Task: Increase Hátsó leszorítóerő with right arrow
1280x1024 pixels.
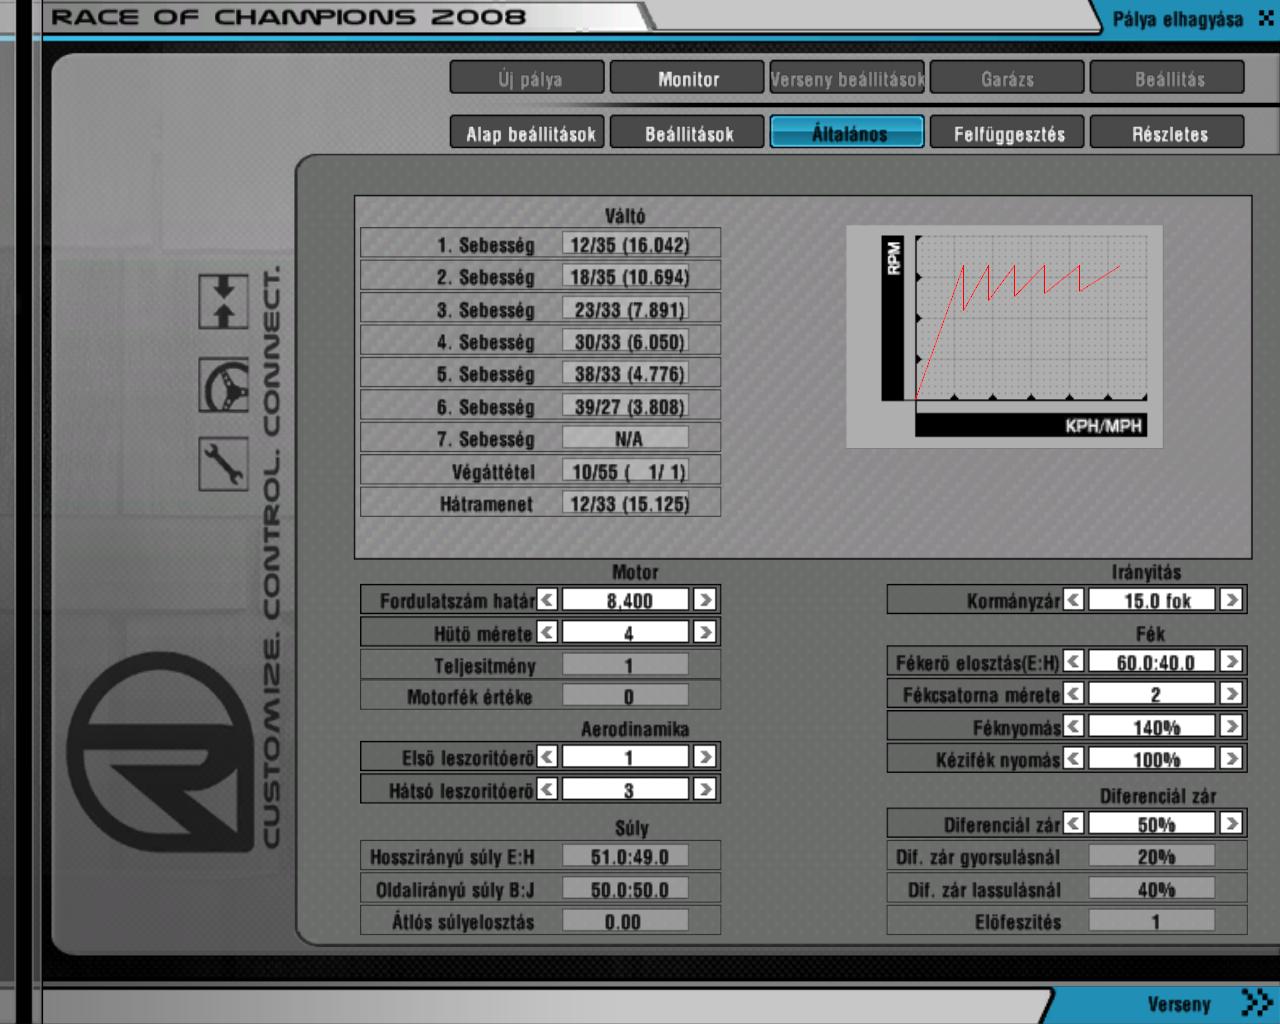Action: point(705,789)
